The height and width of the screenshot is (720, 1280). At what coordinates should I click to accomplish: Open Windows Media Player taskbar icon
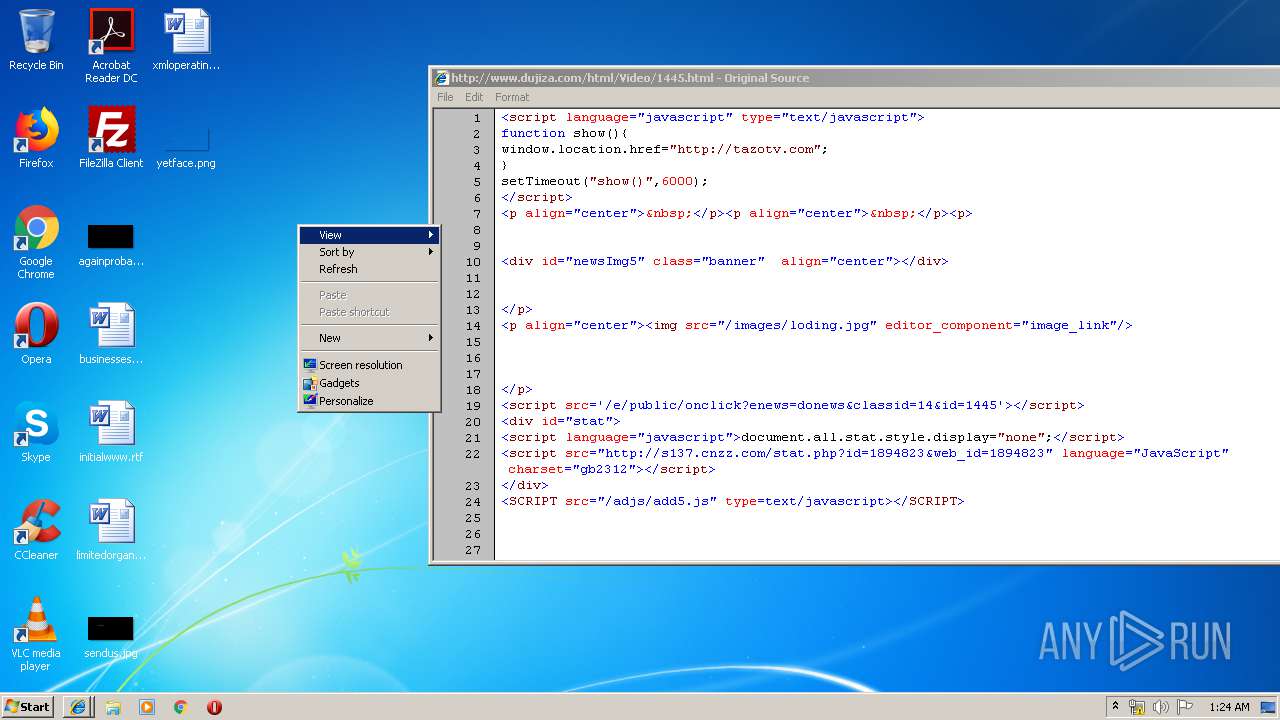(x=147, y=707)
